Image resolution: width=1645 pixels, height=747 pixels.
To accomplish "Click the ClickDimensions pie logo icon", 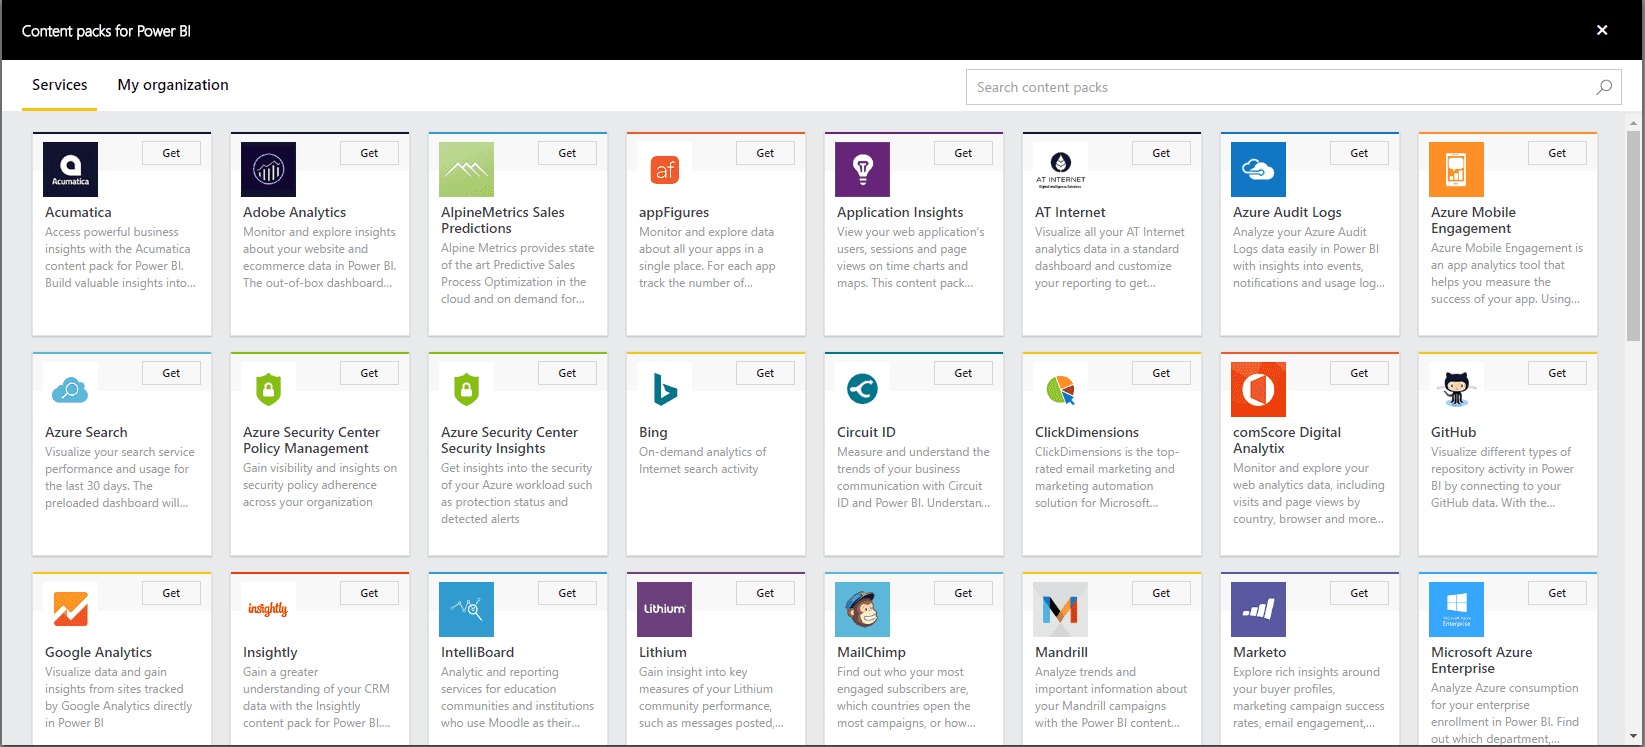I will [1060, 389].
